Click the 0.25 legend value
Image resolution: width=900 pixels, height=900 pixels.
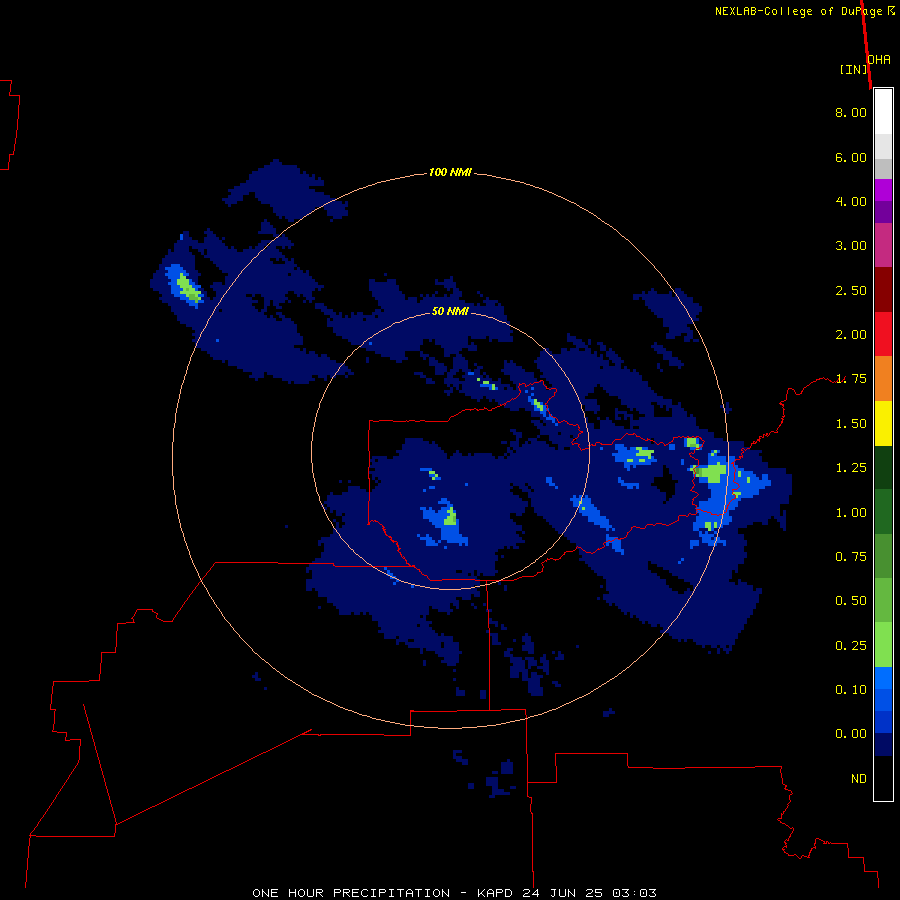pyautogui.click(x=851, y=646)
